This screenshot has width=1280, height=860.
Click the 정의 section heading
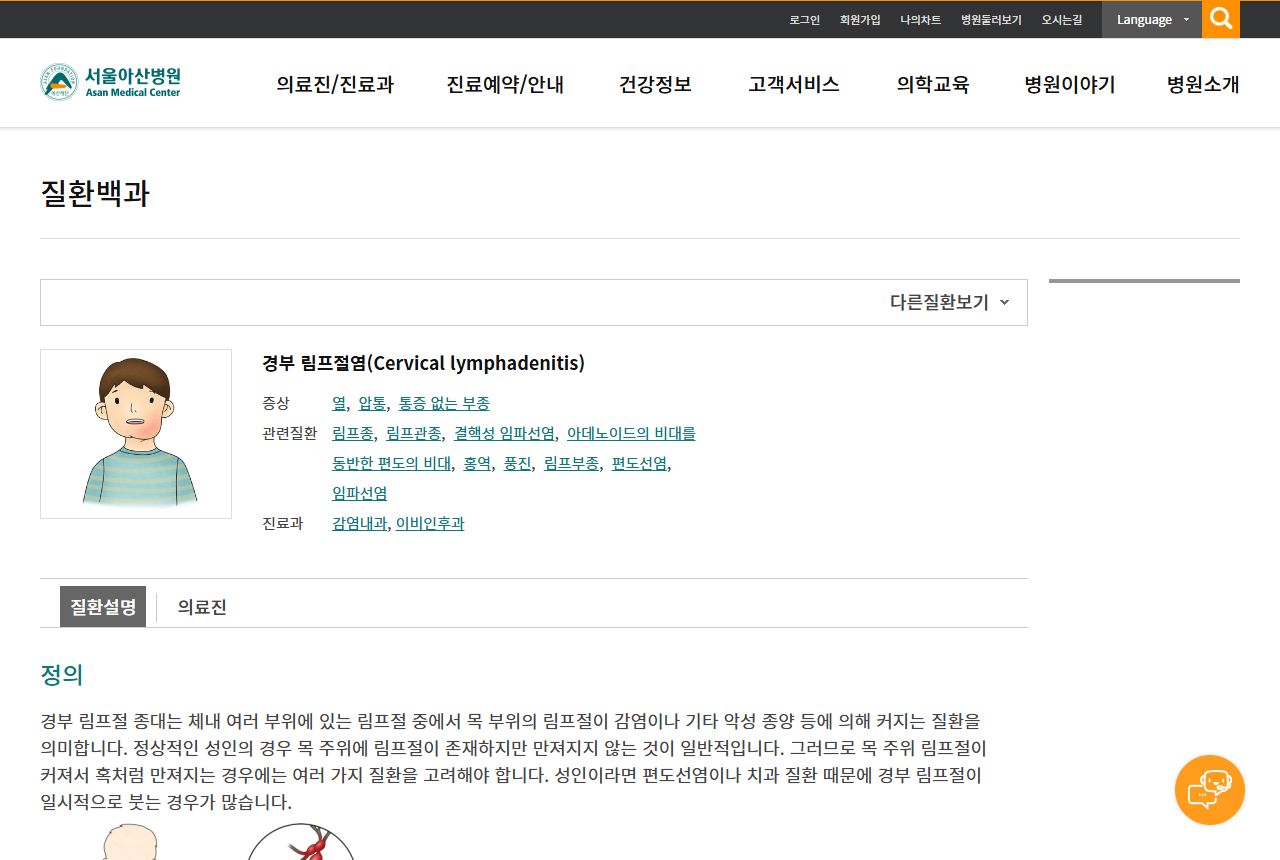click(x=61, y=675)
